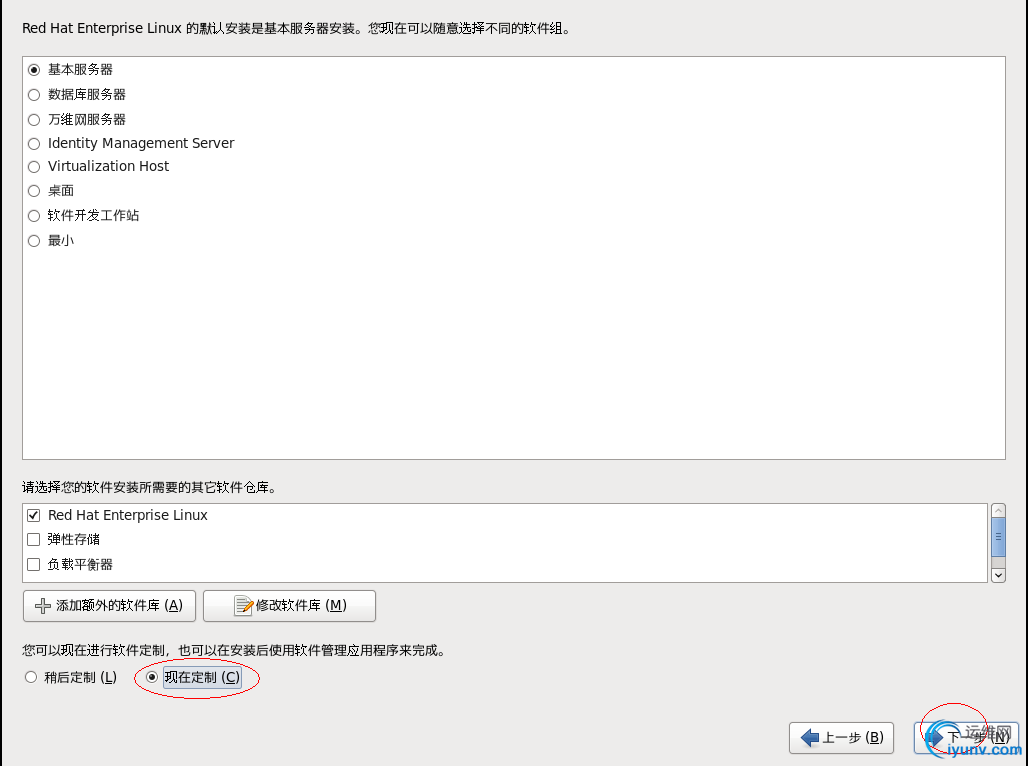Choose the Virtualization Host option
Image resolution: width=1028 pixels, height=766 pixels.
tap(34, 167)
